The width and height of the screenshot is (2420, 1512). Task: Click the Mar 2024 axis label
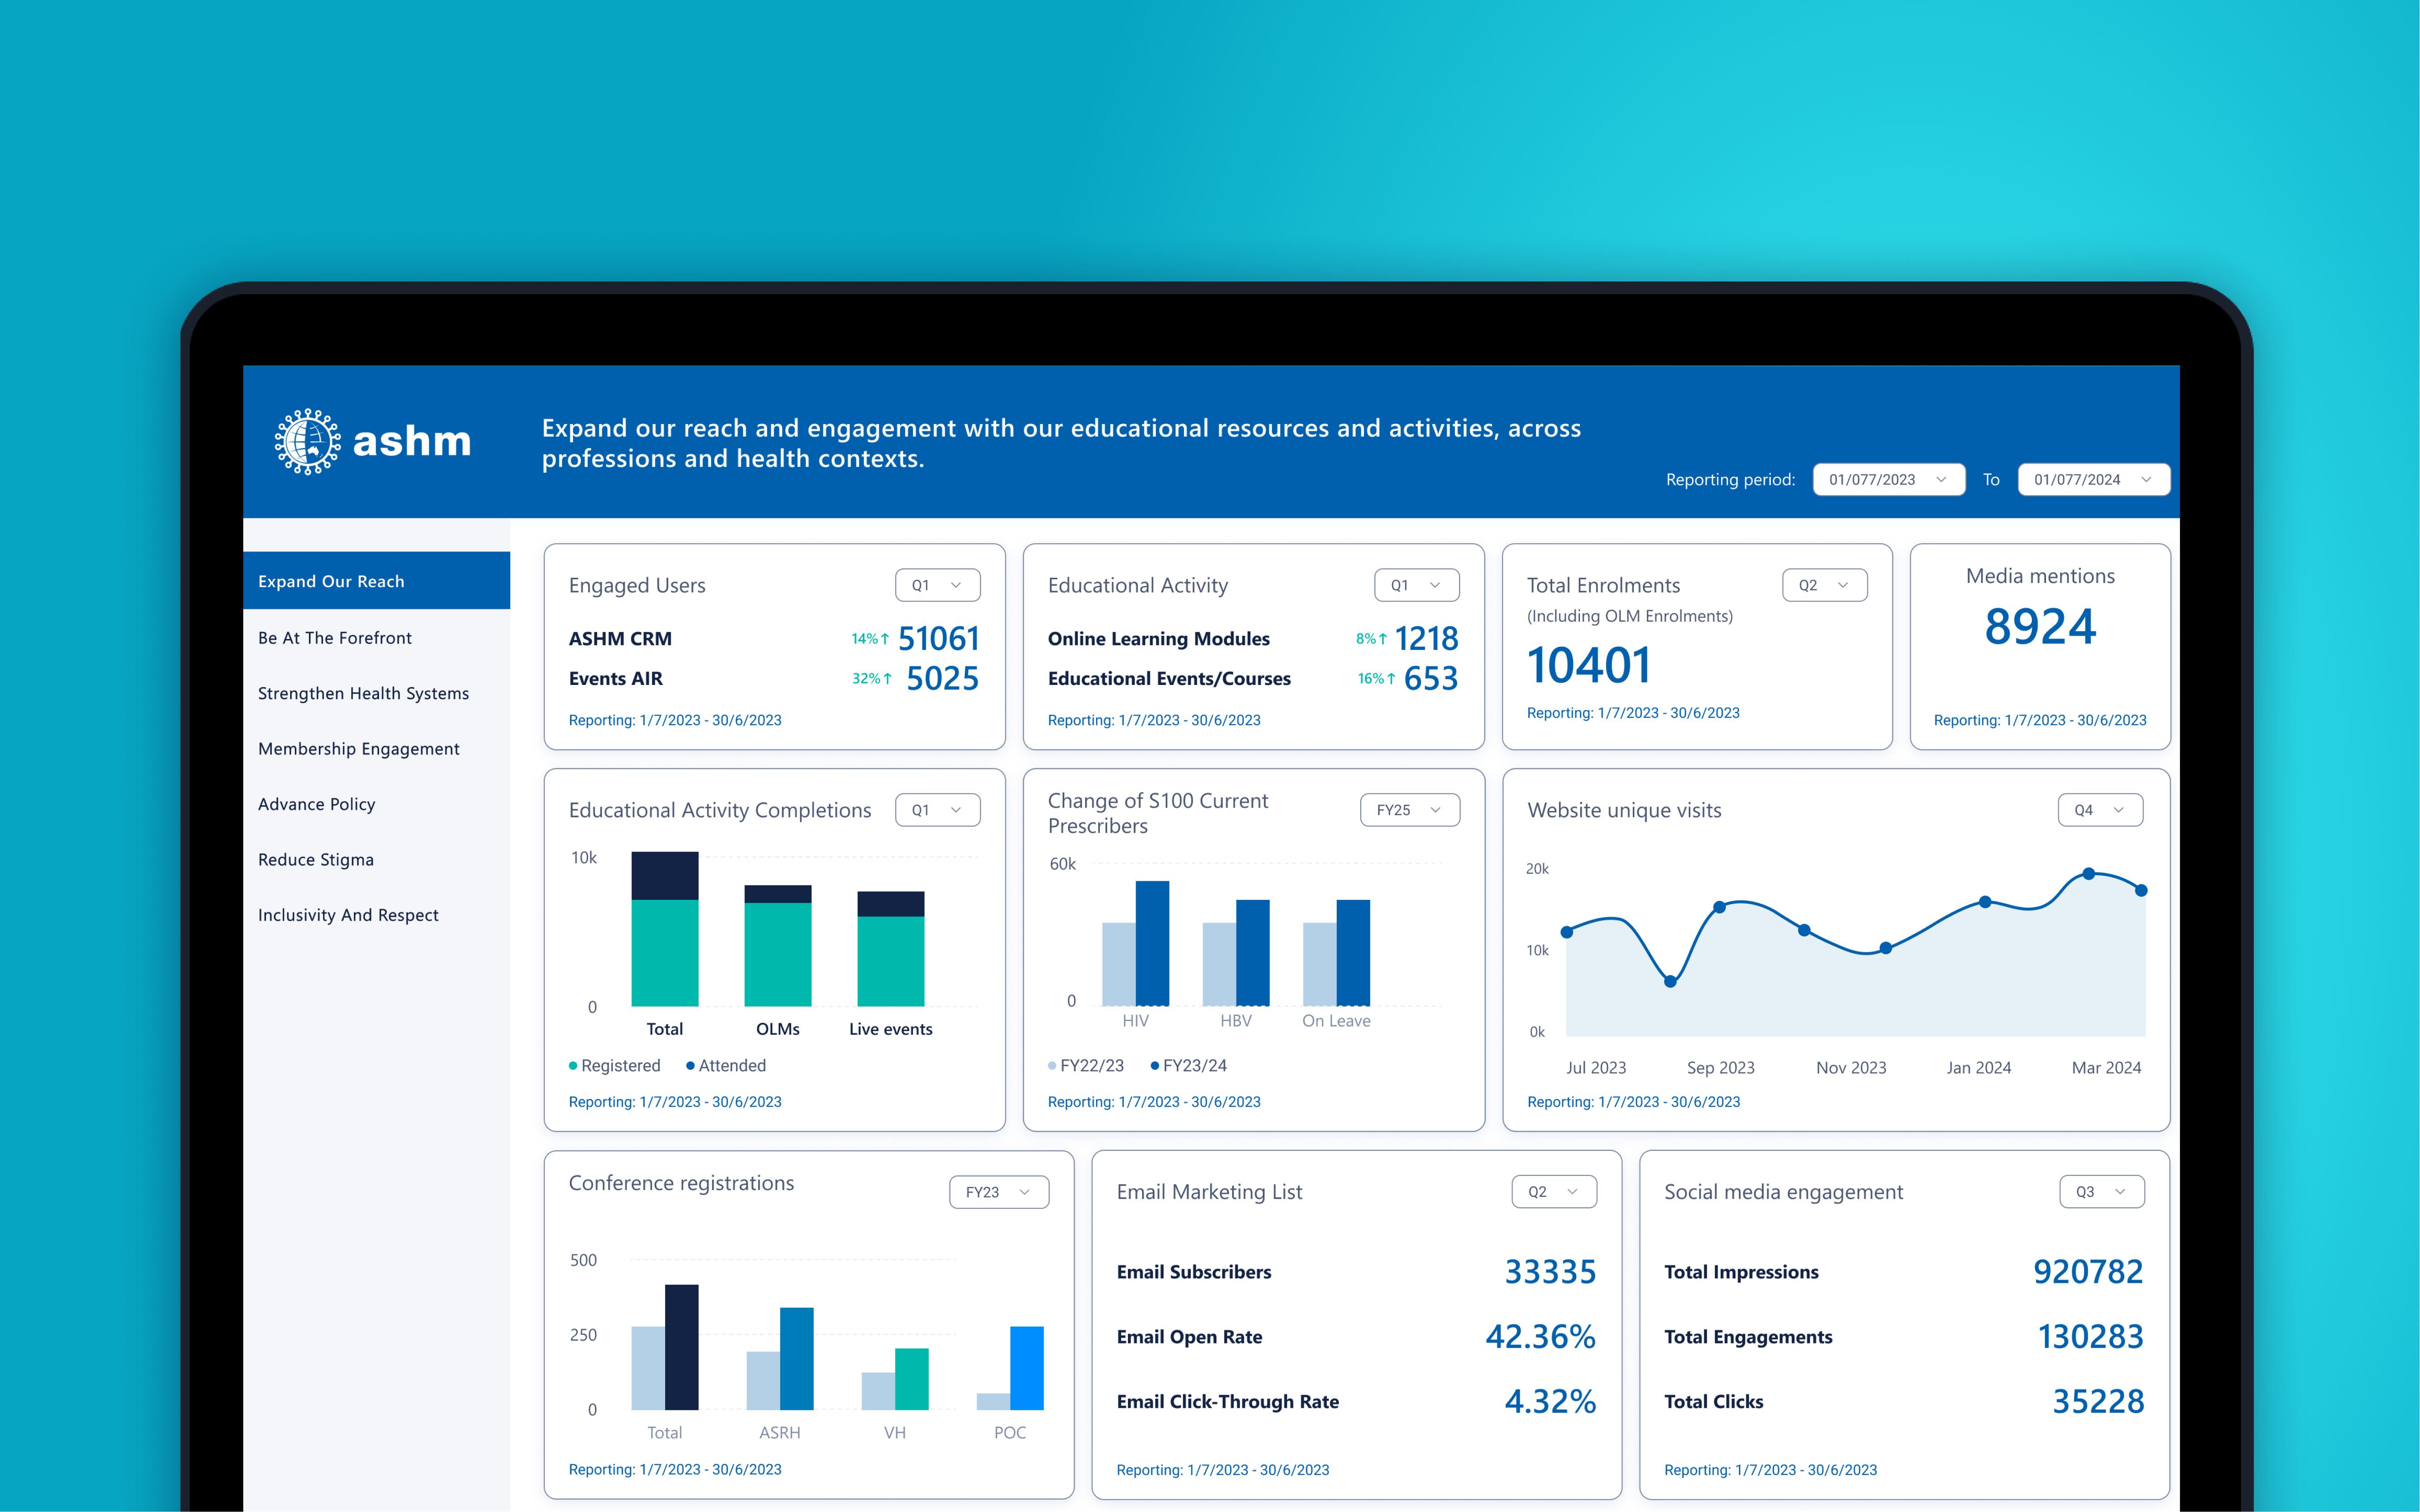click(x=2106, y=1068)
